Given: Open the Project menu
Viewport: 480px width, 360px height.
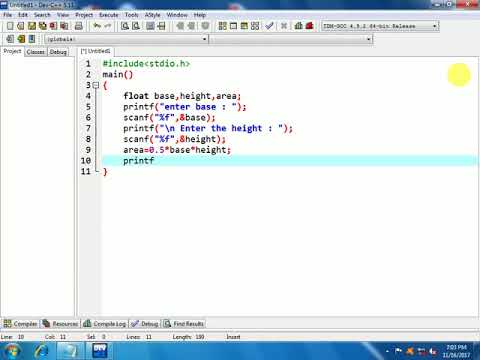Looking at the screenshot, I should 84,15.
